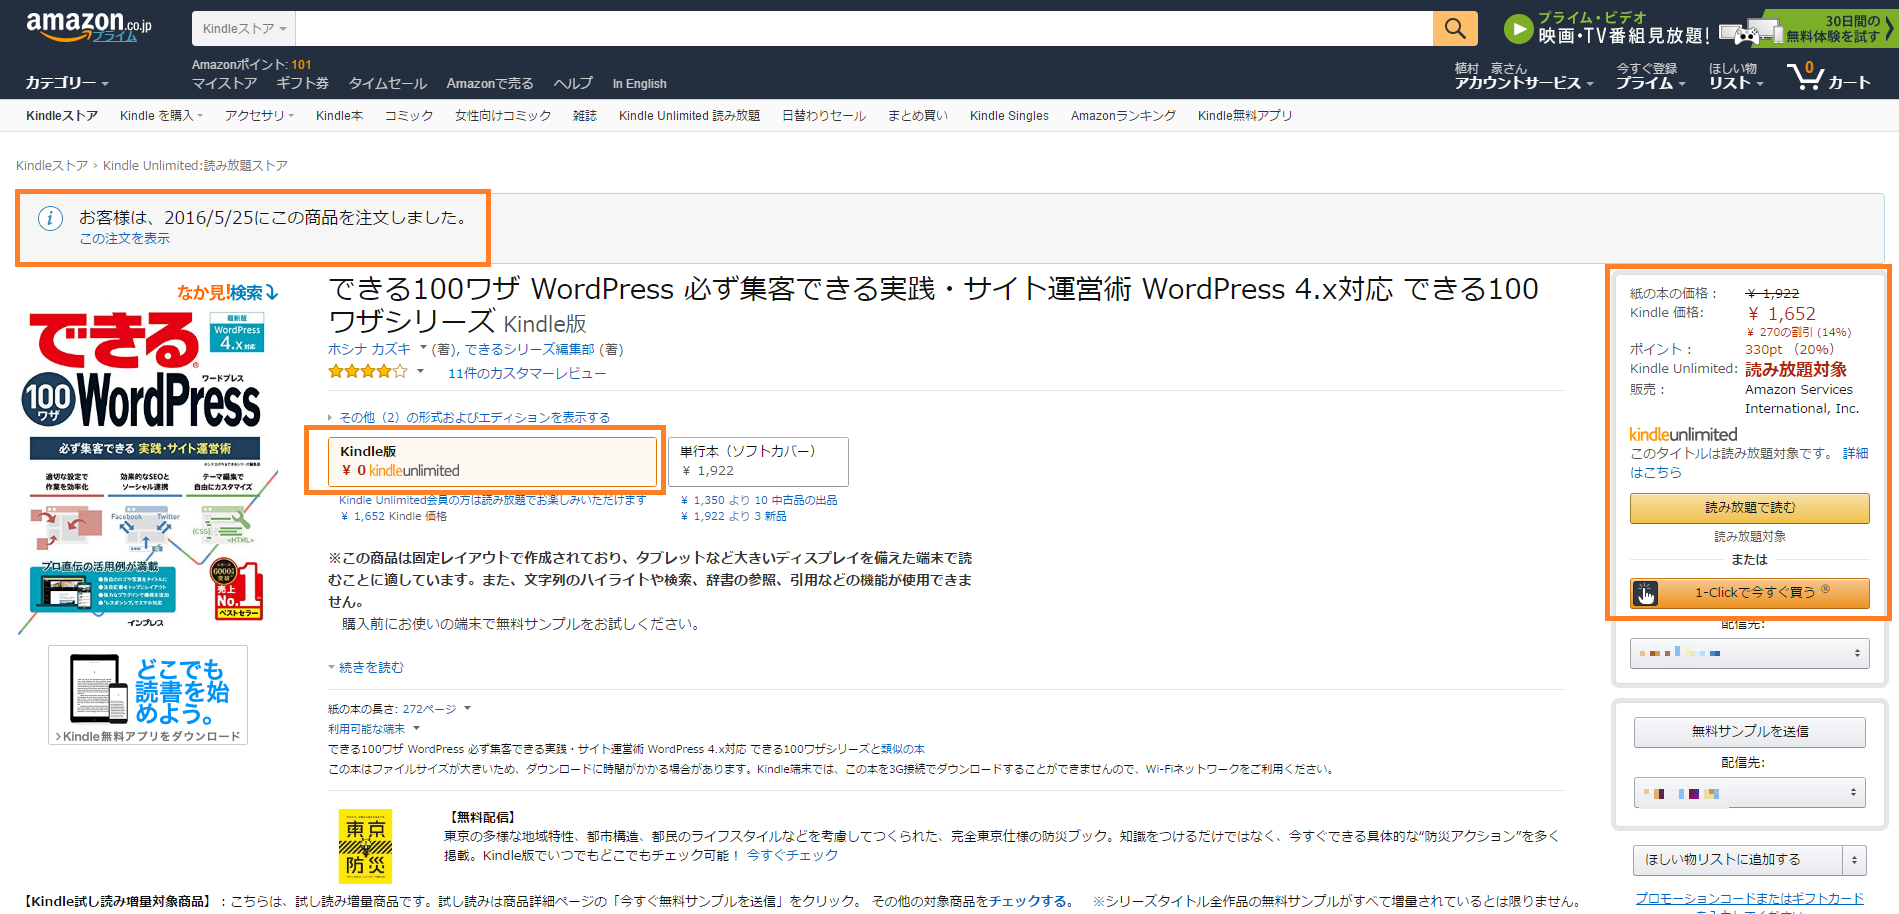The image size is (1899, 914).
Task: Click プロモーションコードまたはギフトカード link
Action: (1749, 899)
